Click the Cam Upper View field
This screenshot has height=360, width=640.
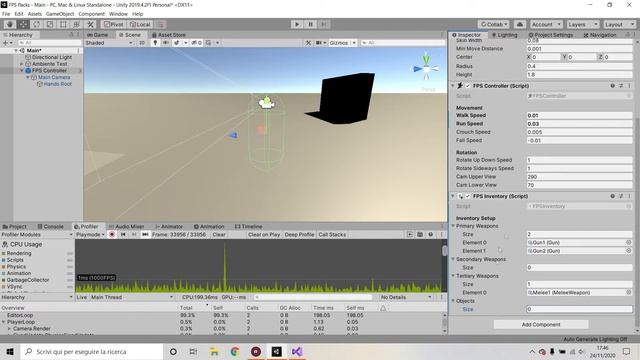pyautogui.click(x=579, y=177)
